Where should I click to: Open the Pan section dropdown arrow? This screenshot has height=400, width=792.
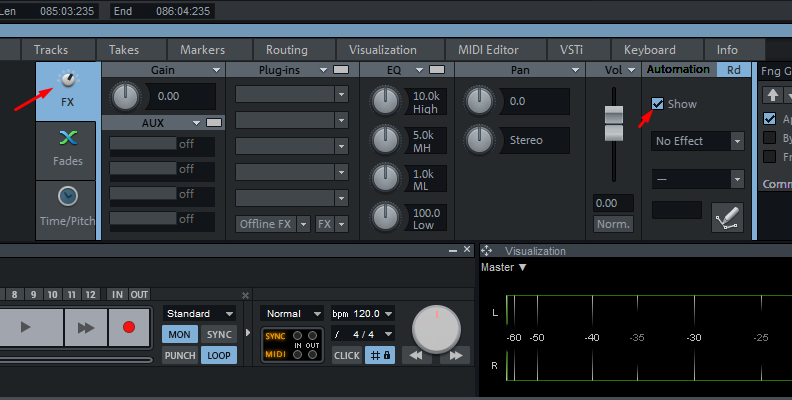(575, 70)
